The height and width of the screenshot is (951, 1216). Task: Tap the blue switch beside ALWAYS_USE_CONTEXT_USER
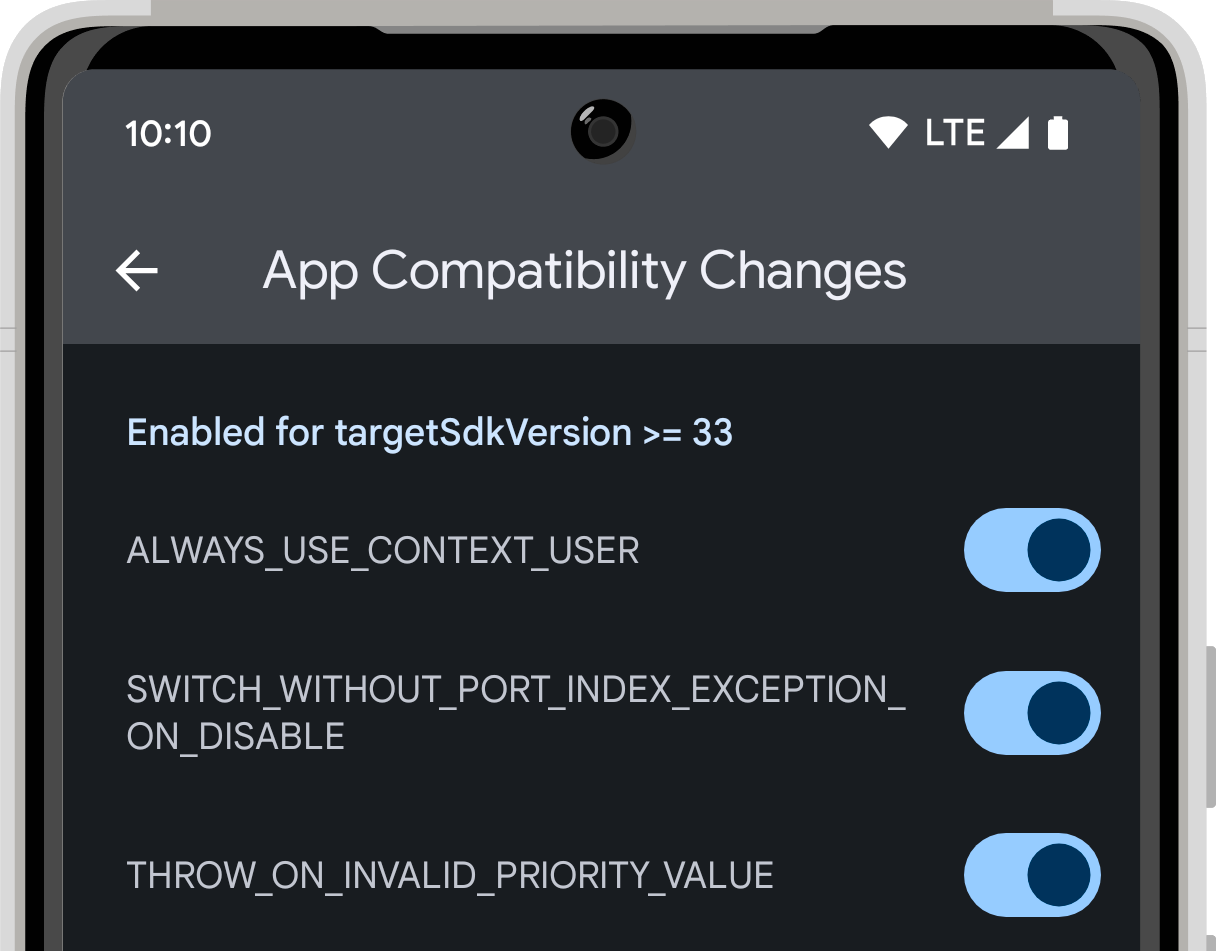click(x=1032, y=550)
